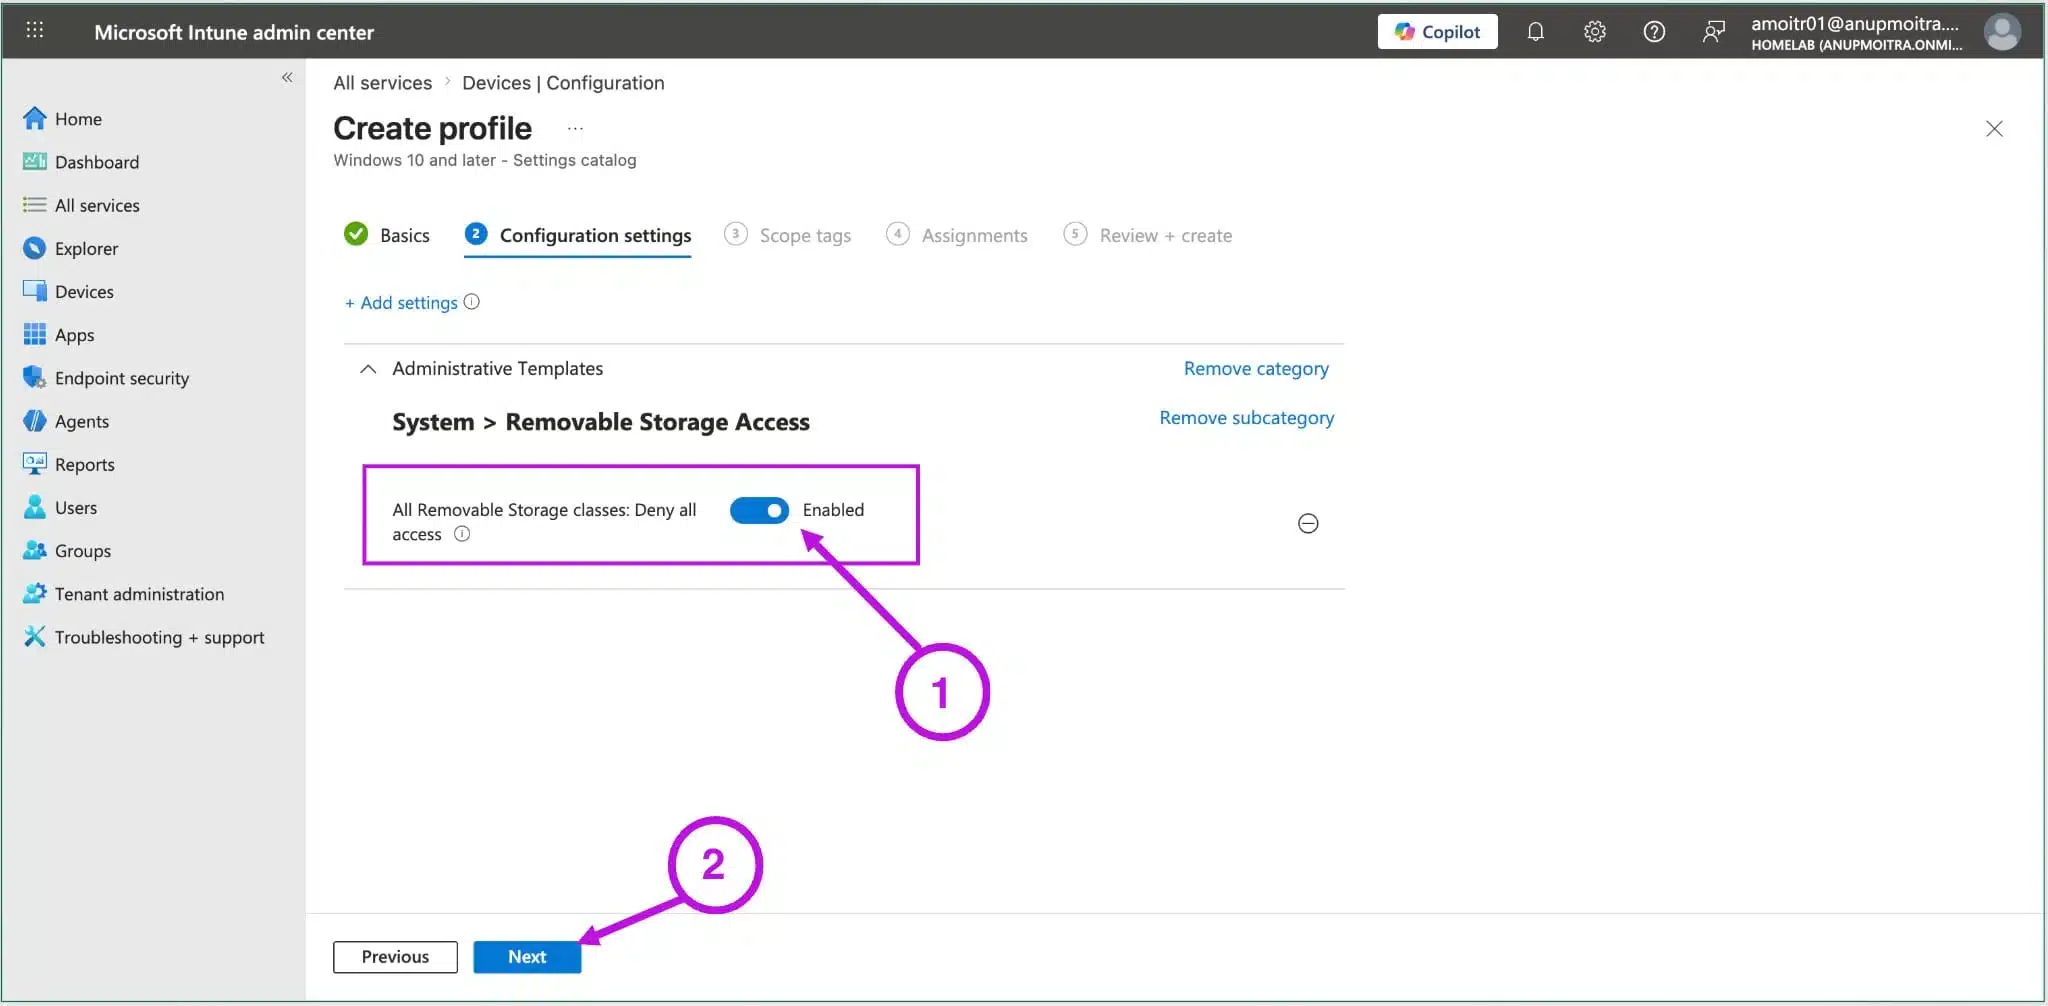Click the Apps grid icon
The width and height of the screenshot is (2048, 1006).
click(x=34, y=334)
